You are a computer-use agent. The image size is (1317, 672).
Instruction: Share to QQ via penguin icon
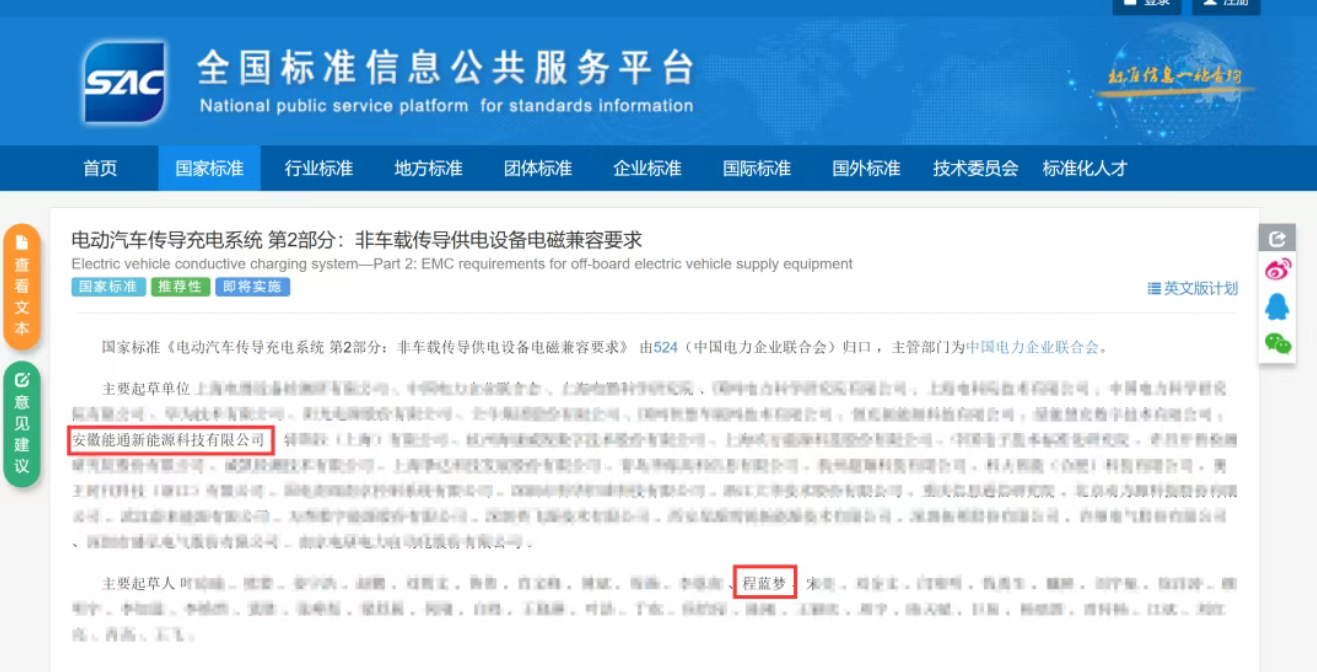point(1277,307)
